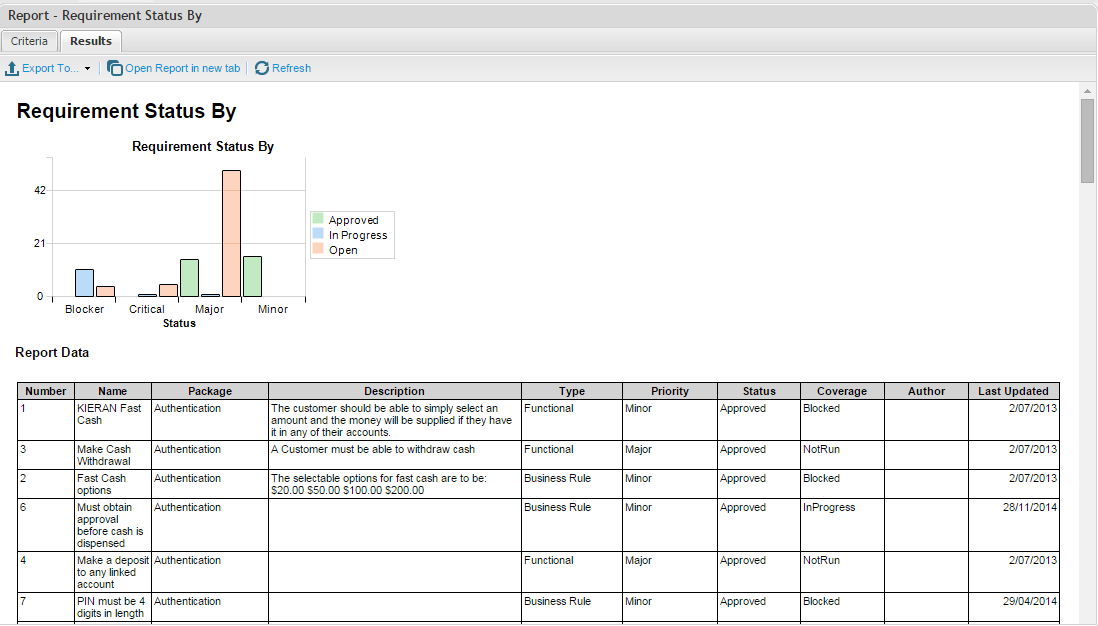This screenshot has width=1098, height=626.
Task: Click the blue In Progress legend swatch
Action: coord(318,234)
